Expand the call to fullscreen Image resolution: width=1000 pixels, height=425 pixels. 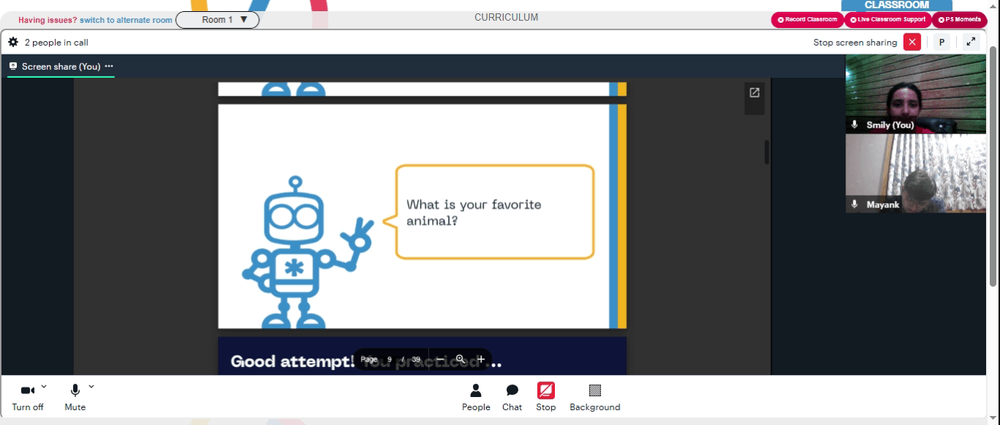click(x=971, y=43)
